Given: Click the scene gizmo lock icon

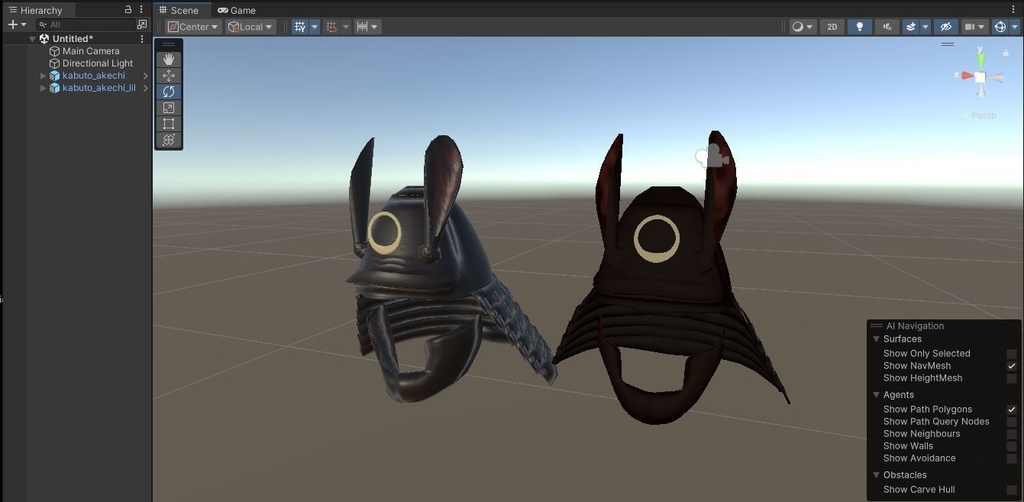Looking at the screenshot, I should coord(1006,52).
